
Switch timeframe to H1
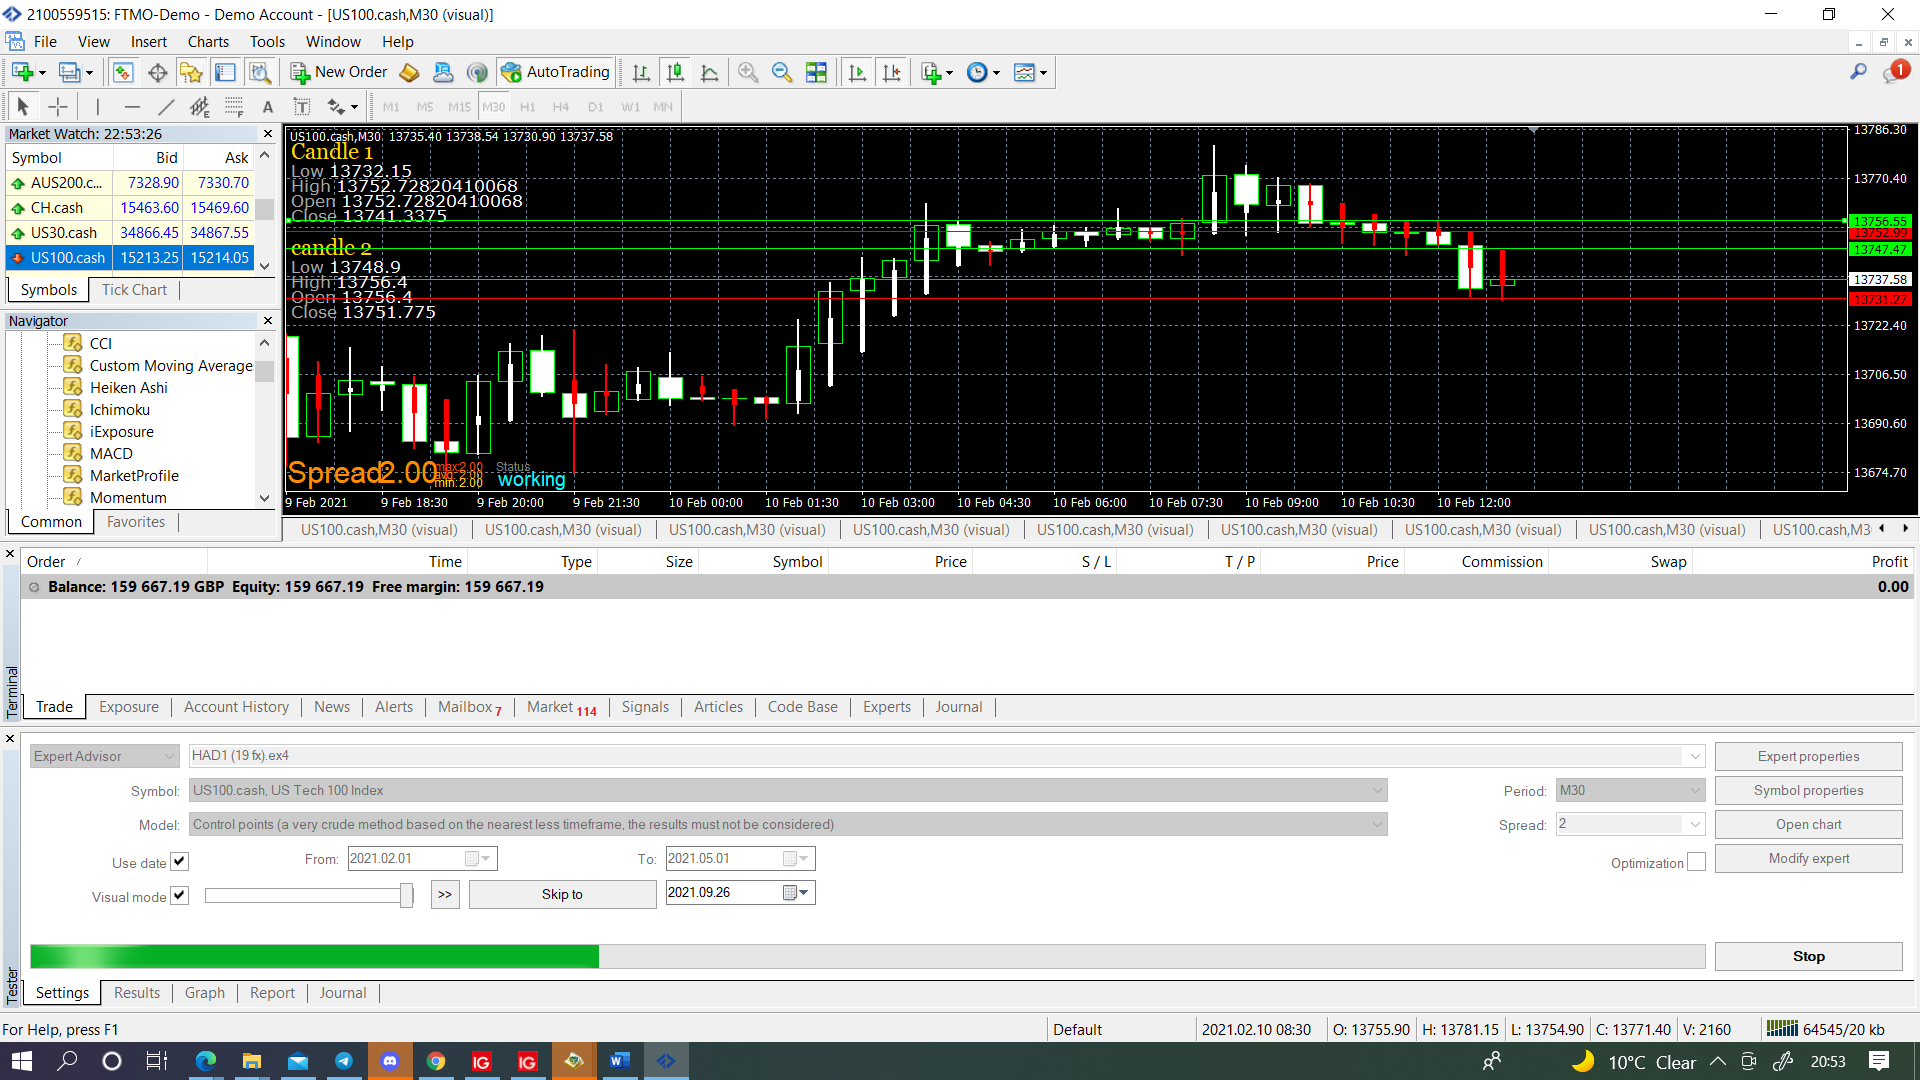[528, 107]
